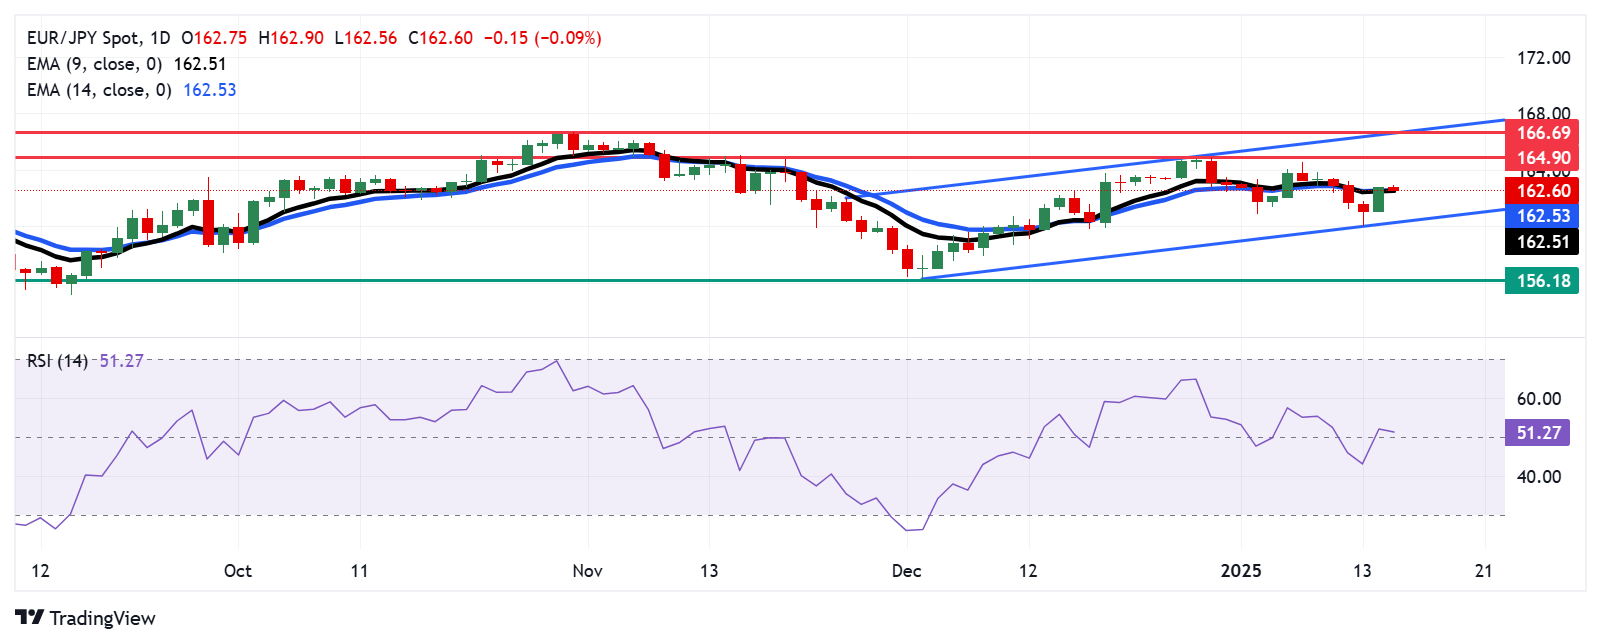1601x644 pixels.
Task: Click the red 166.69 price label
Action: pyautogui.click(x=1542, y=133)
